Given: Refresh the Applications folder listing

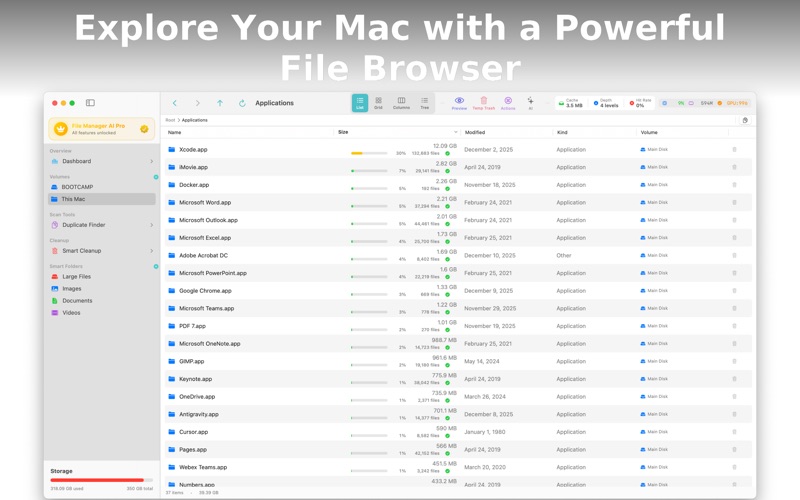Looking at the screenshot, I should tap(242, 103).
